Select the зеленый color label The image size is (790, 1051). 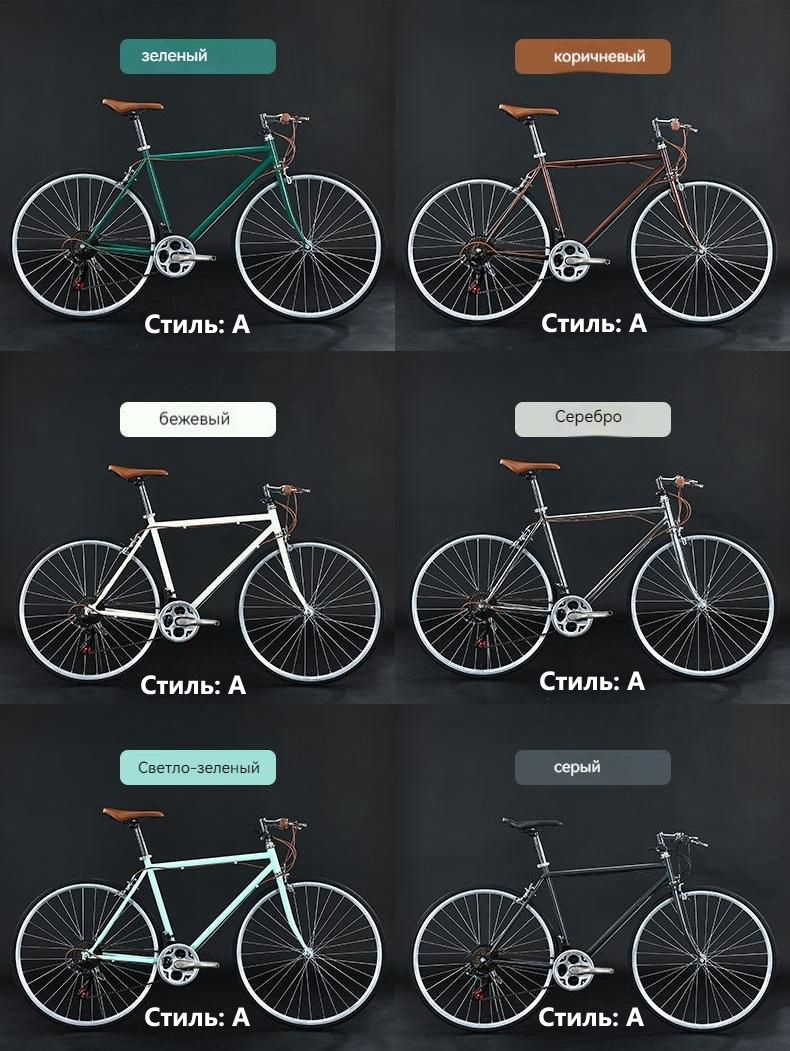(x=198, y=56)
